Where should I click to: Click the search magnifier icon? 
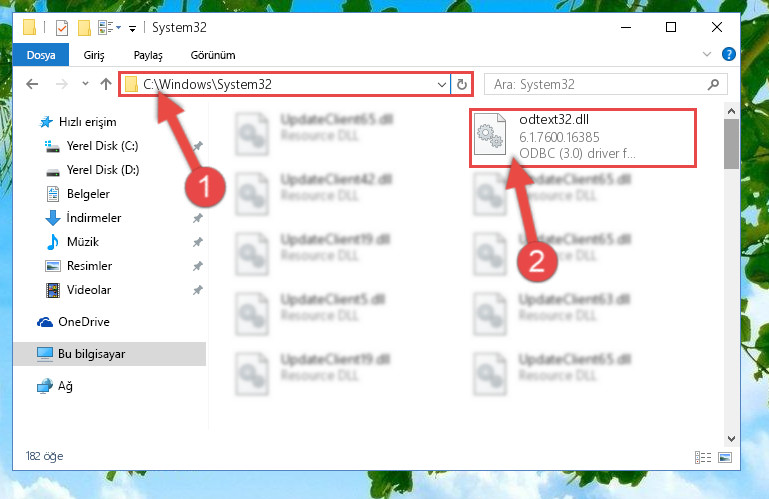(714, 84)
